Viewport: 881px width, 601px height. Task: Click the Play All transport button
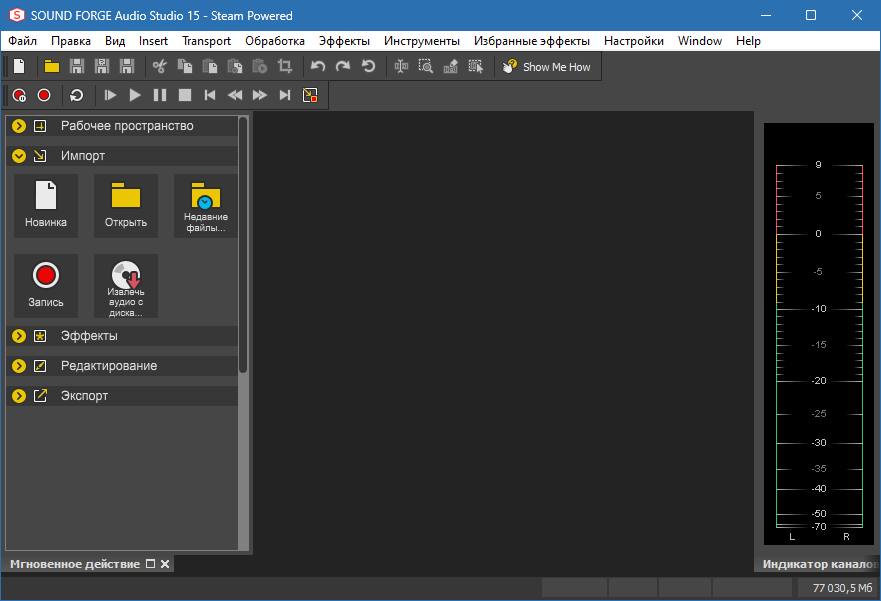click(110, 95)
